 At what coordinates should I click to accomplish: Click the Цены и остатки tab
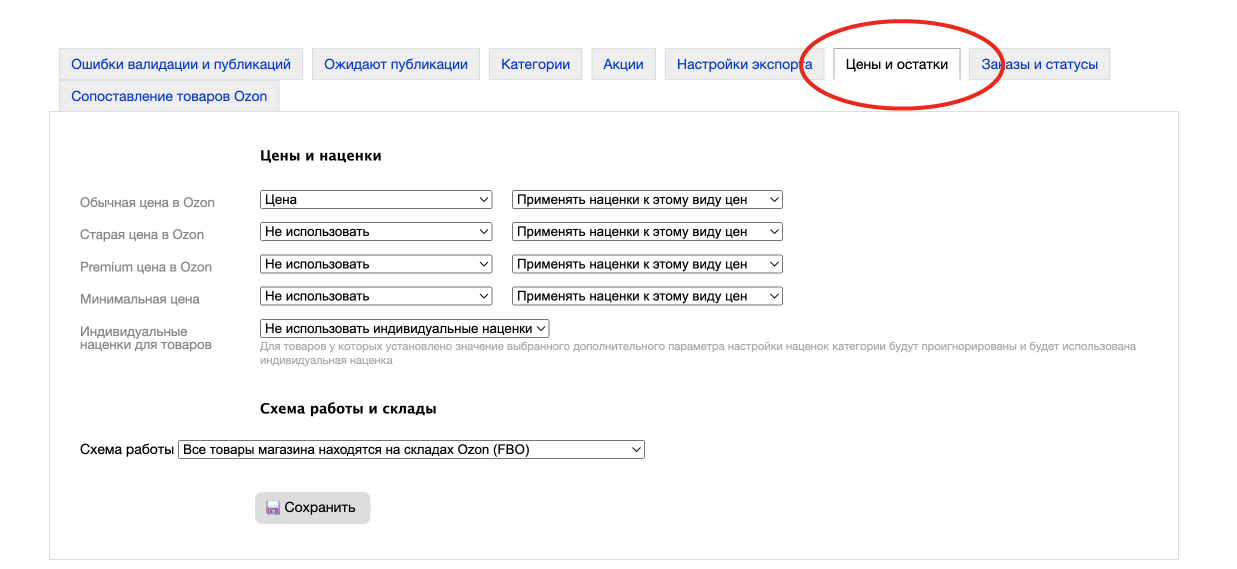(897, 64)
